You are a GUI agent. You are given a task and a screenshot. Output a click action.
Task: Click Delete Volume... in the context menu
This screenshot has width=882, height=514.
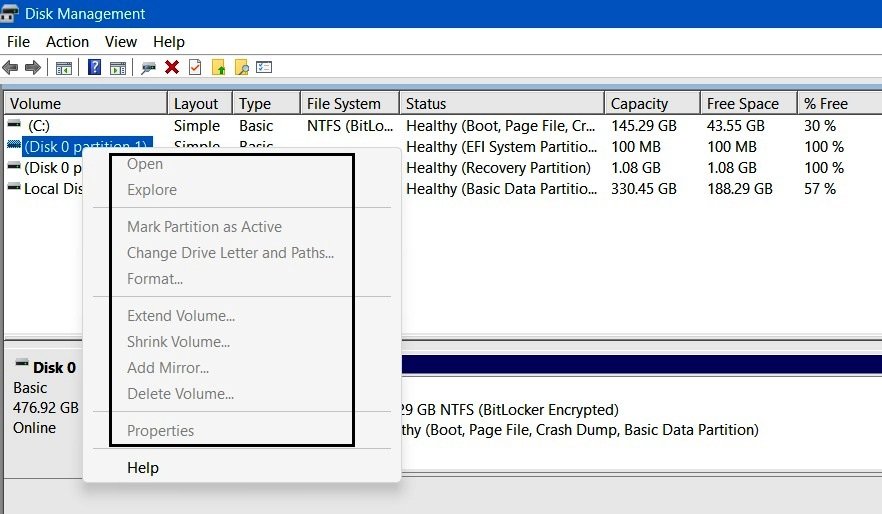click(180, 394)
